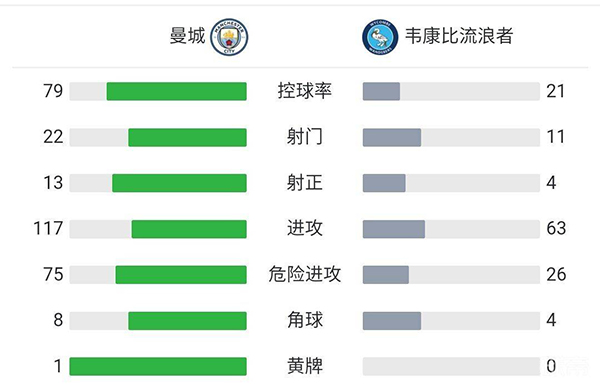This screenshot has width=600, height=384.
Task: Click the green corners bar showing 8
Action: [x=188, y=321]
